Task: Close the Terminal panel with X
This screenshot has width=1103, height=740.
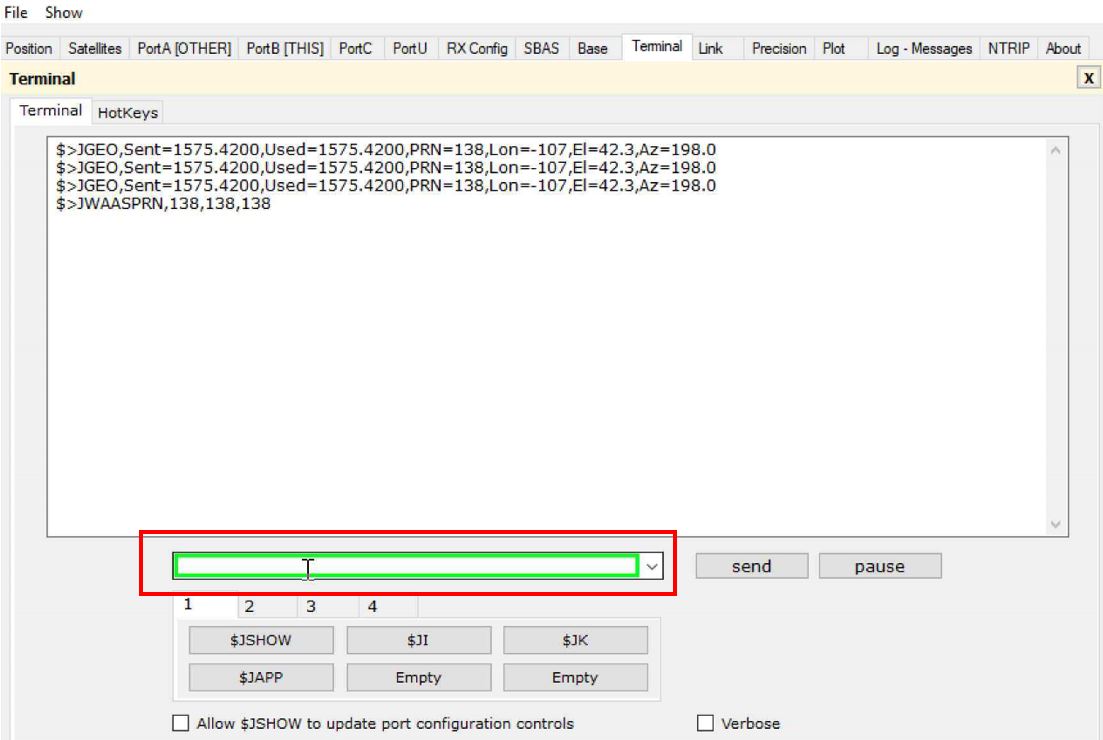Action: click(x=1088, y=78)
